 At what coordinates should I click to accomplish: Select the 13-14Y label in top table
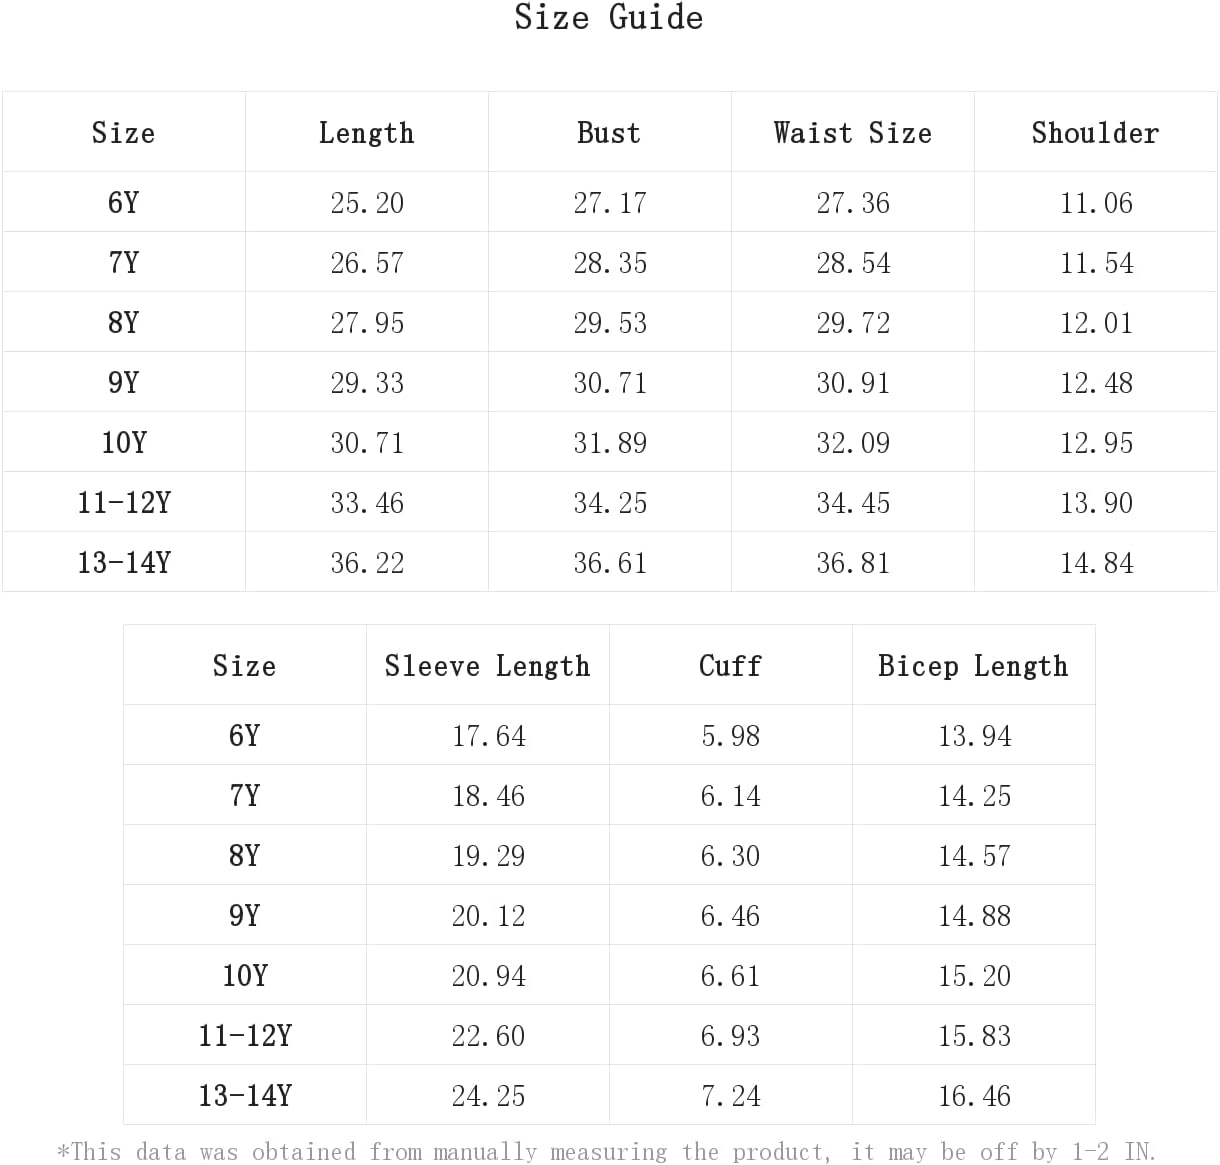pos(124,562)
